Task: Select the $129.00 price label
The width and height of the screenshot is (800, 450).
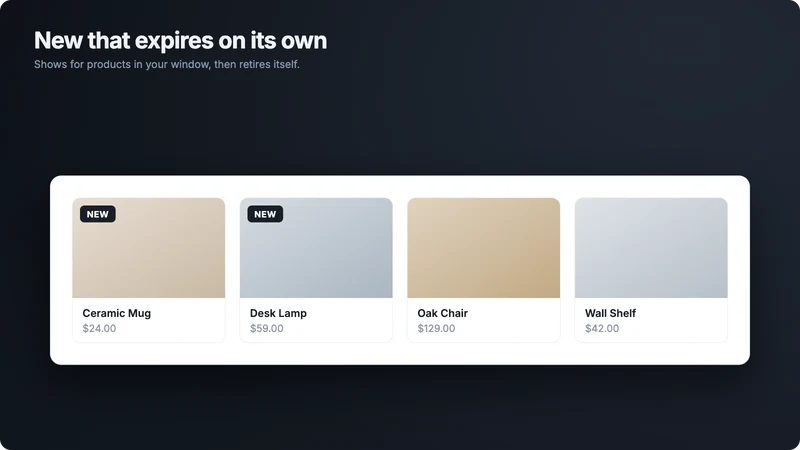Action: (436, 329)
